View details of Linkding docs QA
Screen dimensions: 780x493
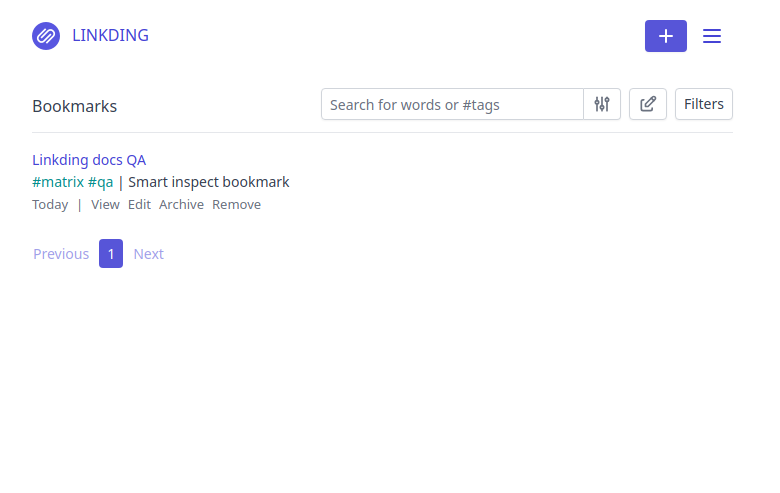[x=105, y=204]
